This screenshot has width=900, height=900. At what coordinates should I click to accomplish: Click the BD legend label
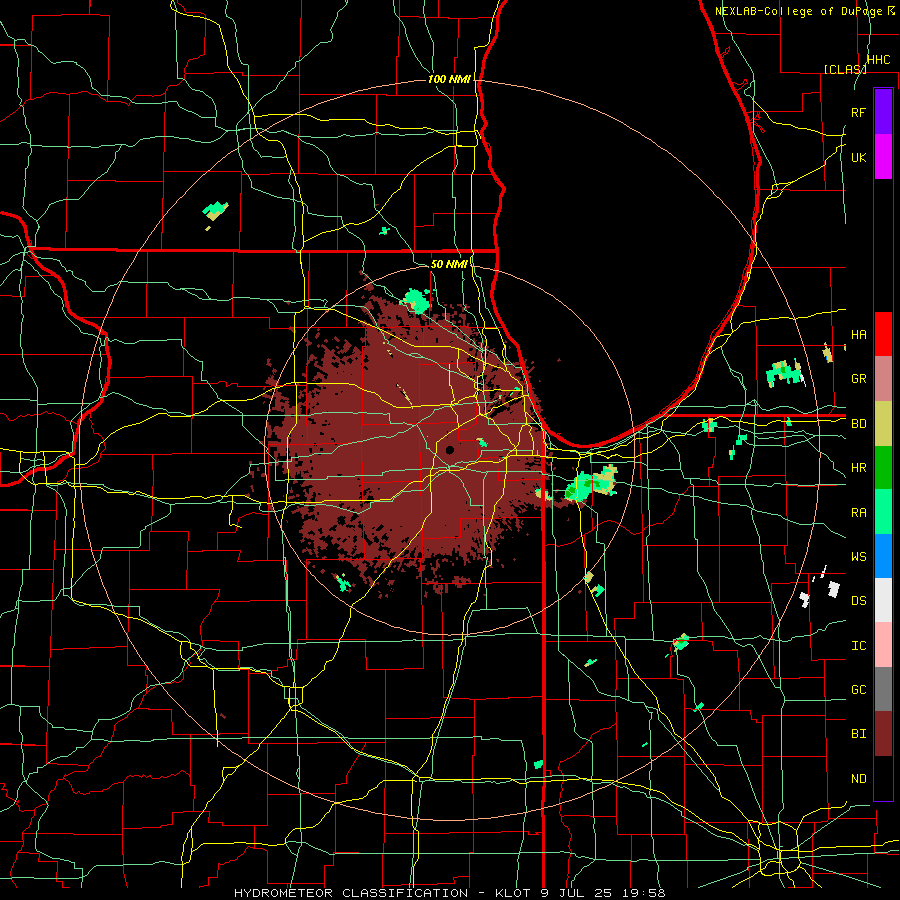point(858,424)
